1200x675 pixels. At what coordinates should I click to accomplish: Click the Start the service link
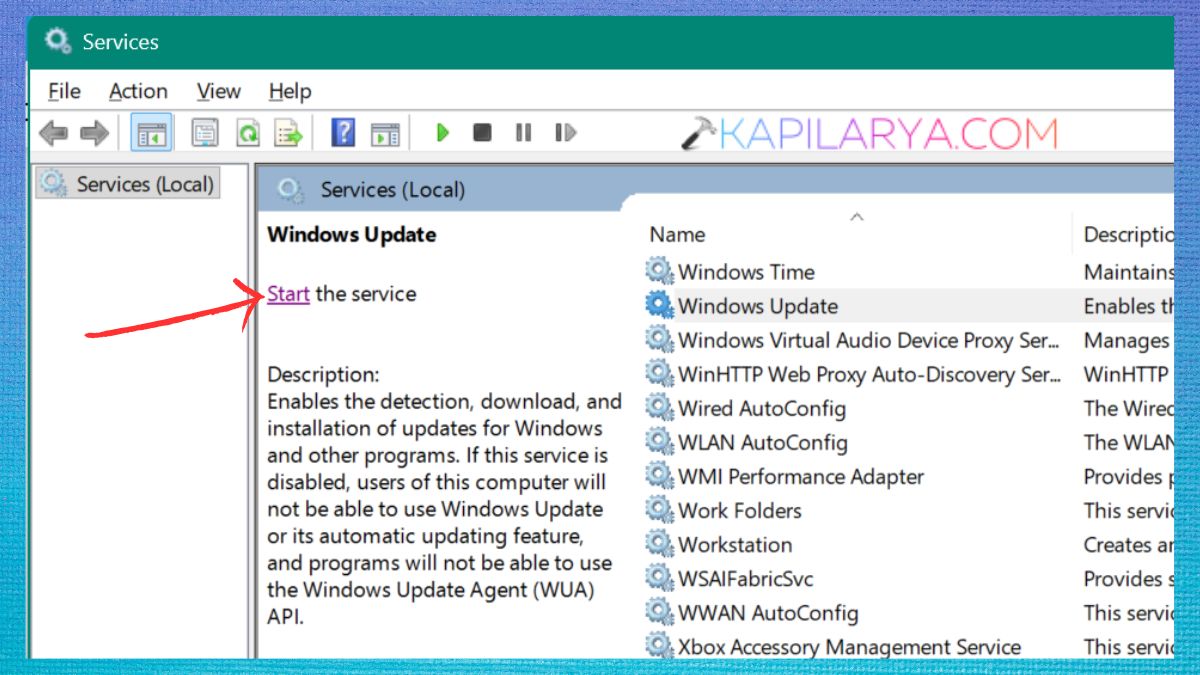(x=288, y=294)
